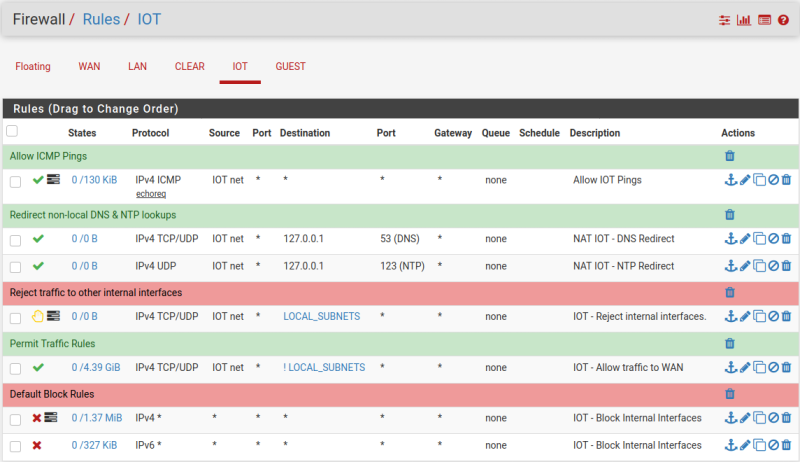Screen dimensions: 800x462
Task: Disable the Allow IOT Pings rule
Action: pyautogui.click(x=773, y=180)
